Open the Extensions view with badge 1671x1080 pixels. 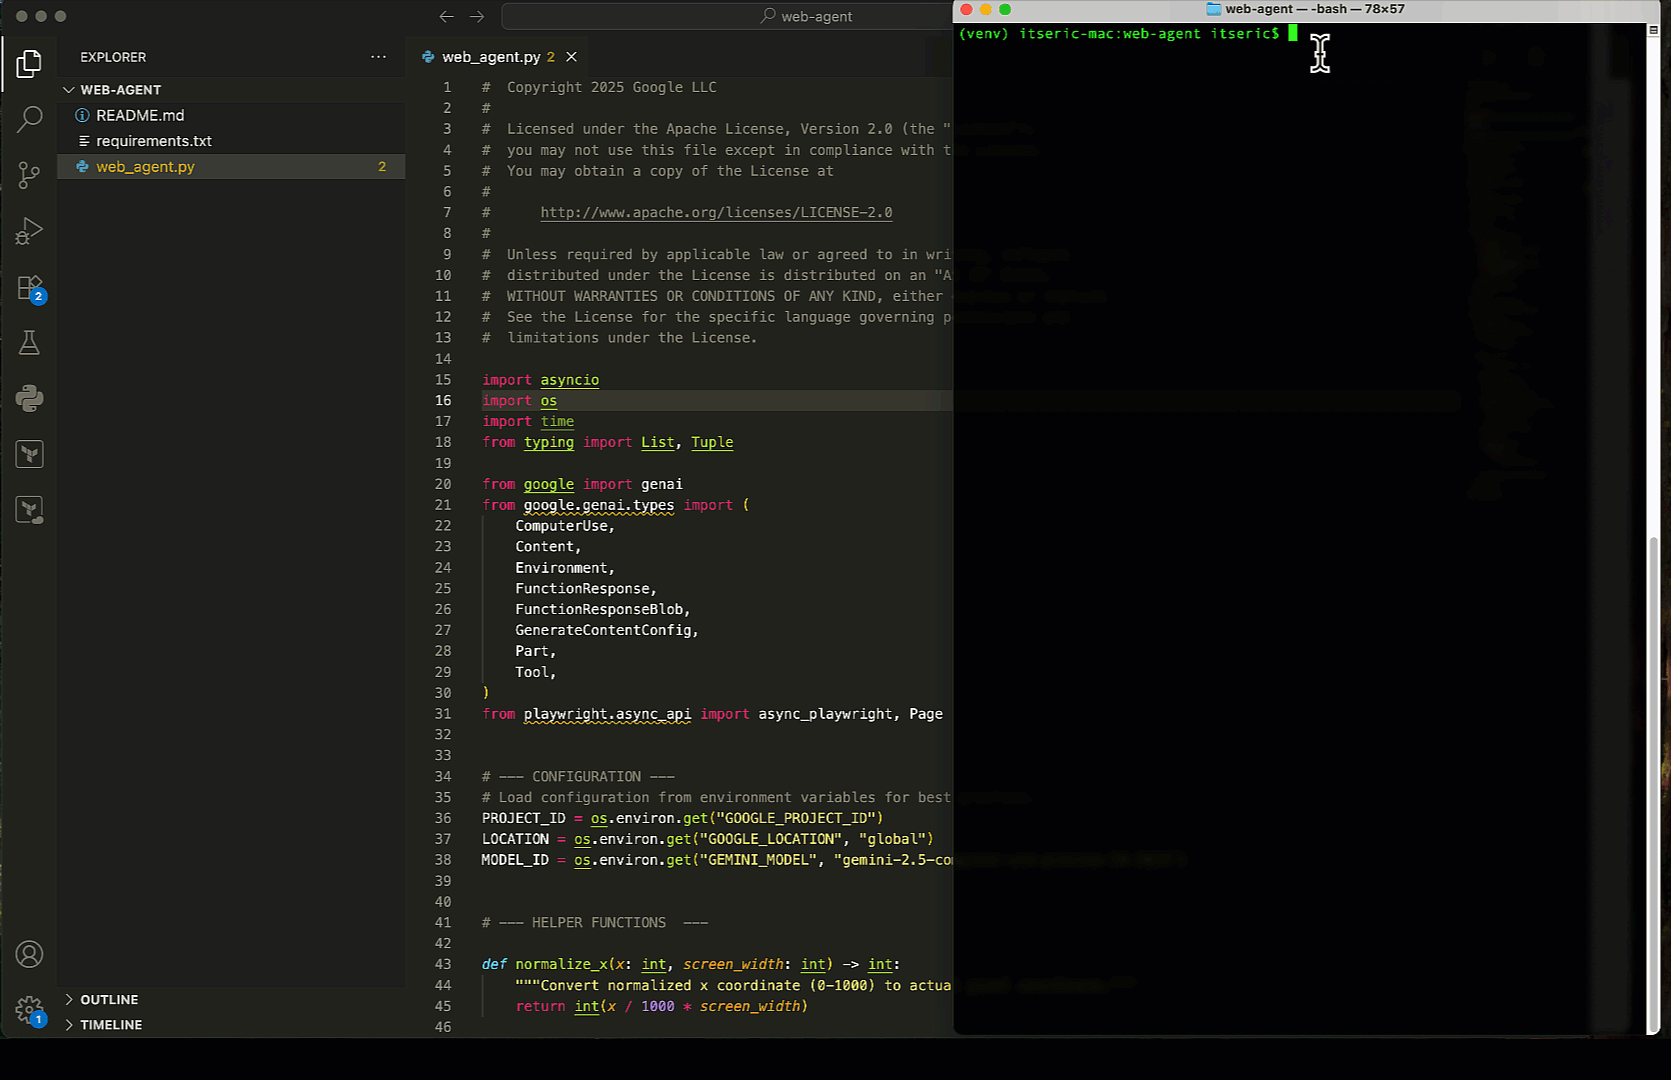coord(29,288)
